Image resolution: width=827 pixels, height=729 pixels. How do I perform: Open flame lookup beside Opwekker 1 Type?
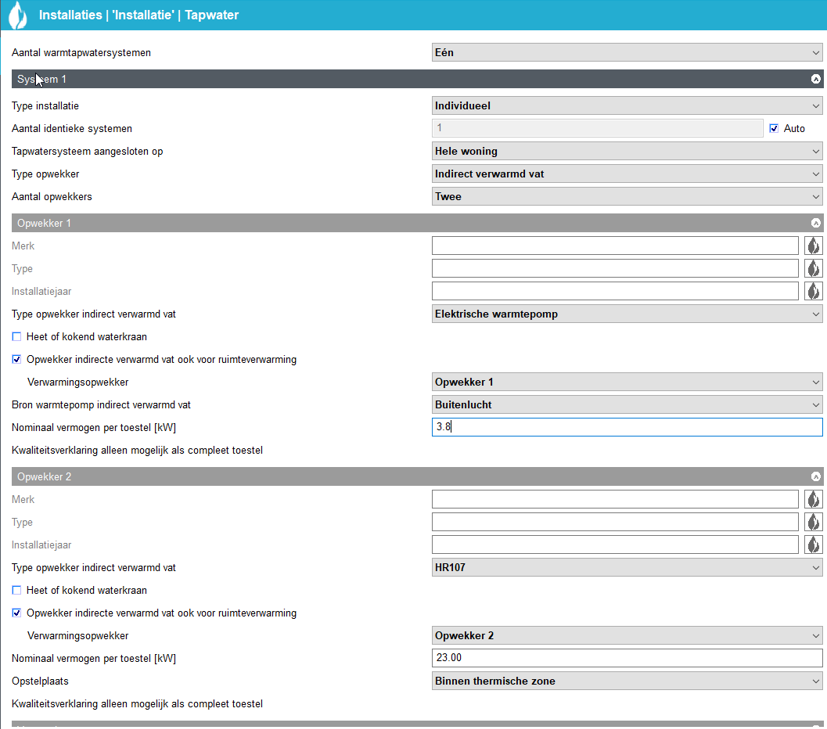813,268
